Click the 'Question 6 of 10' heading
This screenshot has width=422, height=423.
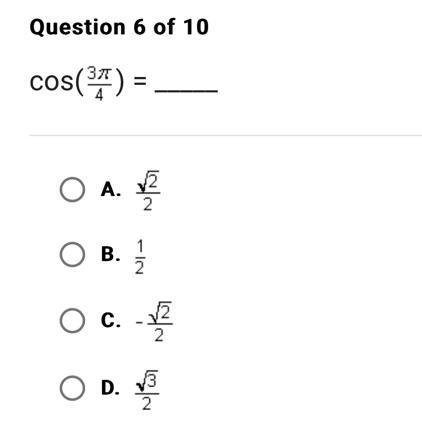pyautogui.click(x=119, y=27)
